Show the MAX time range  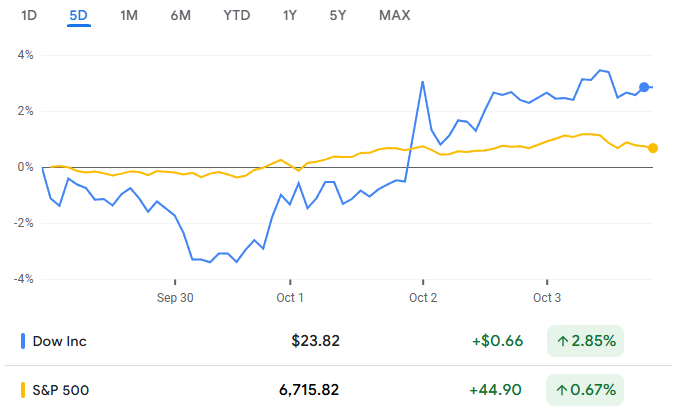[x=394, y=15]
